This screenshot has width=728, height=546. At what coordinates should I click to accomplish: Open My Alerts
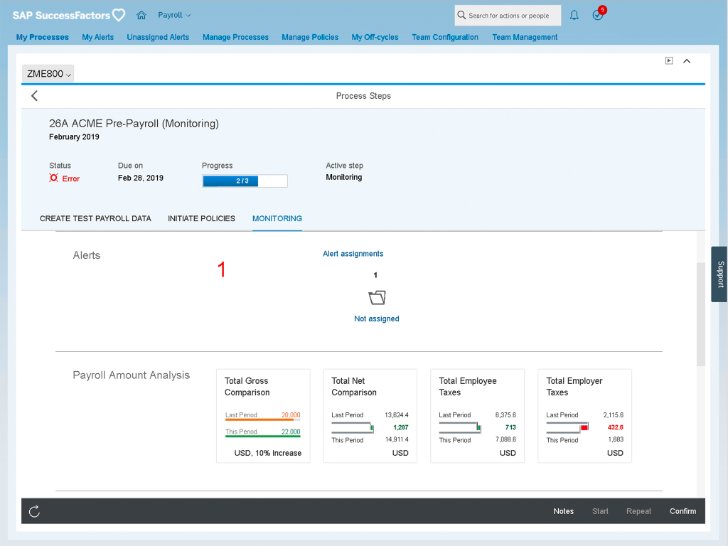click(98, 37)
